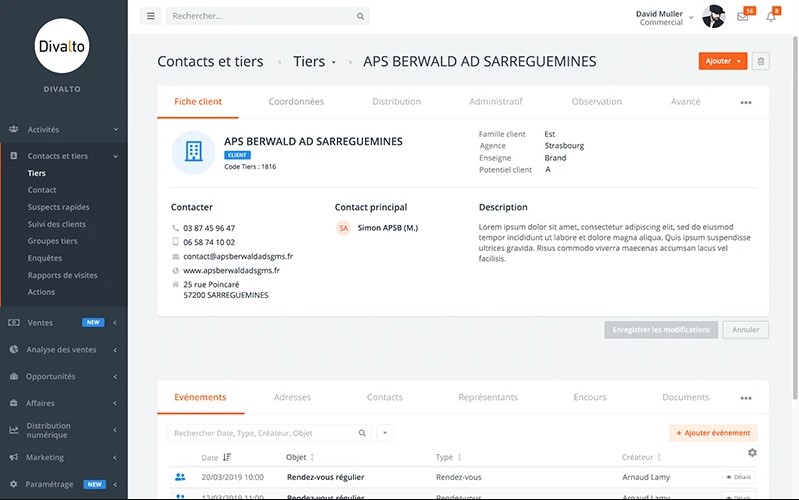
Task: Click the David Muller profile avatar
Action: pos(713,16)
